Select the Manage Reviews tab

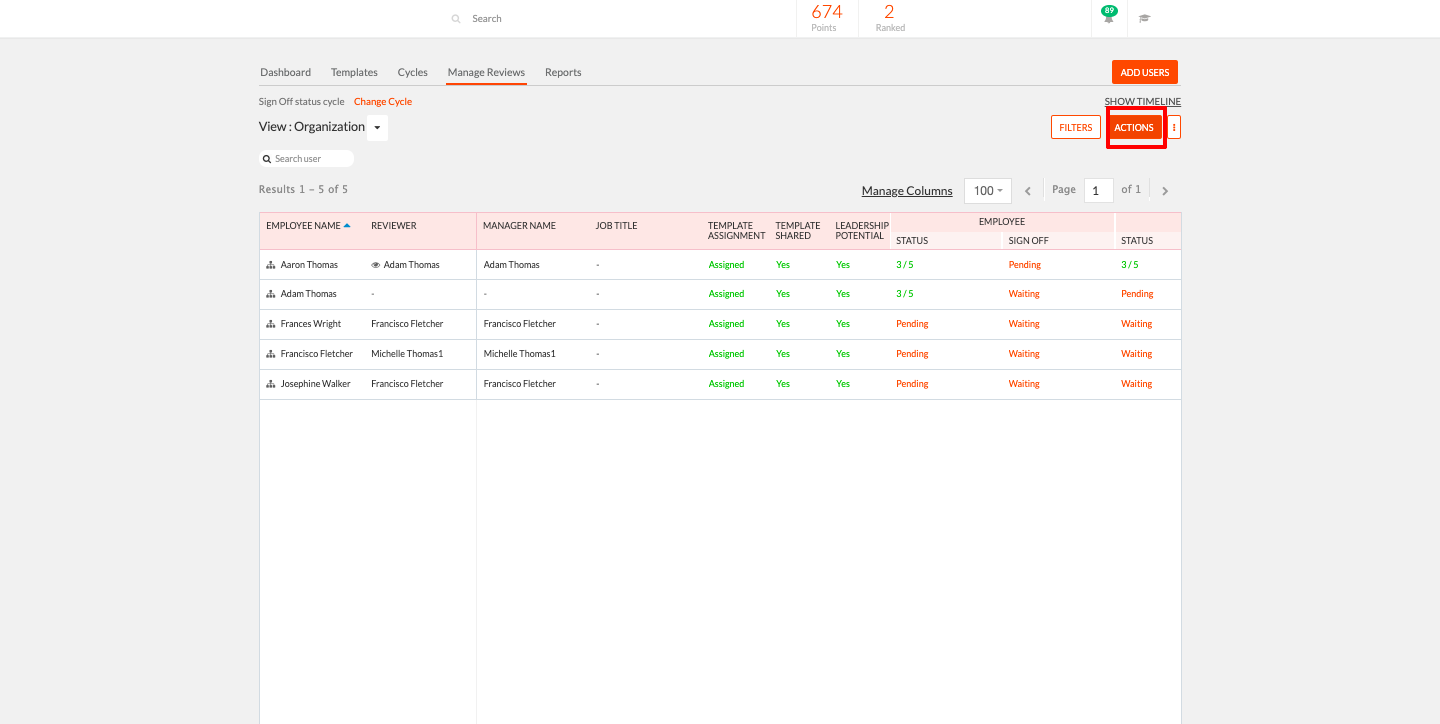pos(486,72)
